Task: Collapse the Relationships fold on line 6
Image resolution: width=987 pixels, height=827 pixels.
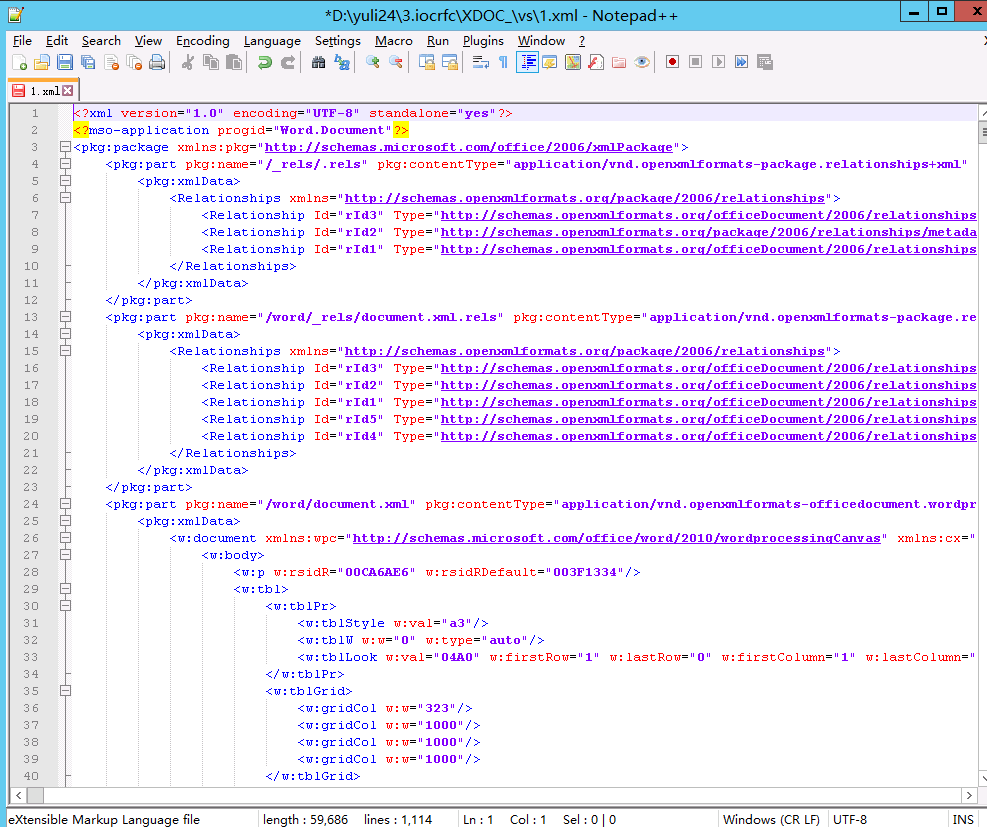Action: click(64, 198)
